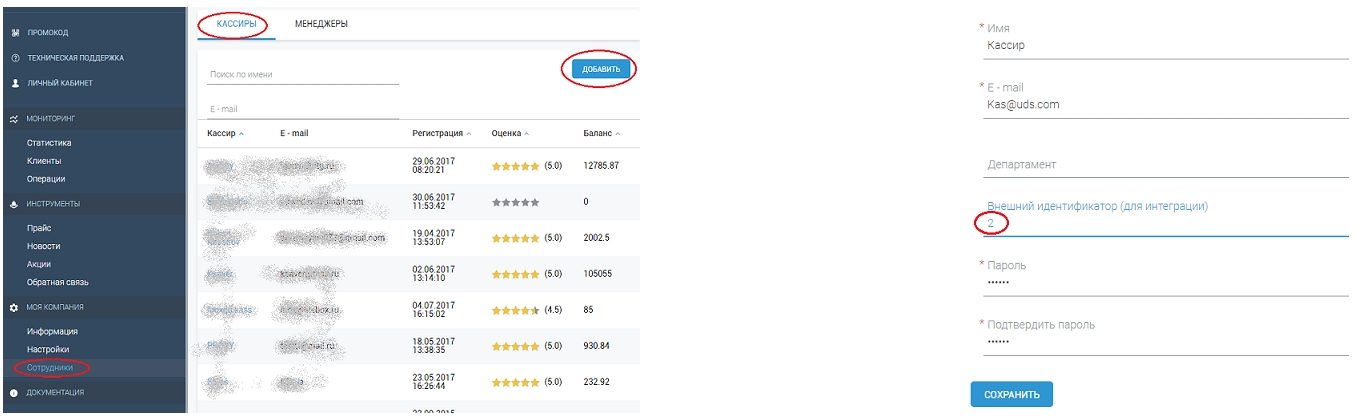Focus the Поиск по имени search field

[303, 74]
